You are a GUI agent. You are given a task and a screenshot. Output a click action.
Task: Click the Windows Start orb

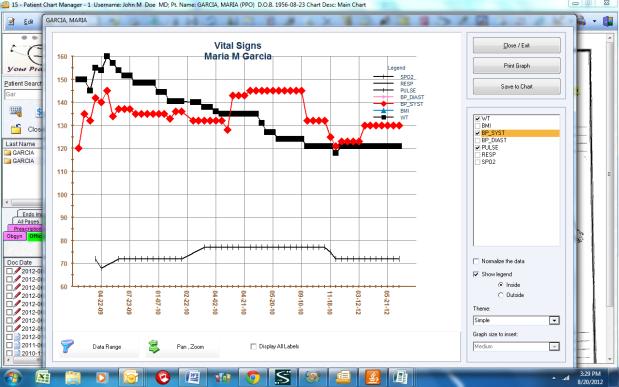[x=12, y=378]
